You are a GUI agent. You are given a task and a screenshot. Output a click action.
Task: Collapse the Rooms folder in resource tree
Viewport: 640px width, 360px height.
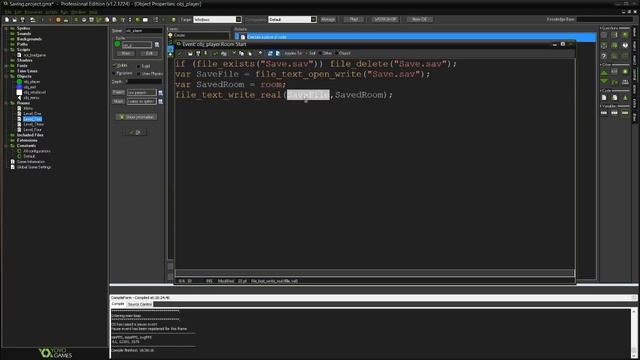(7, 103)
